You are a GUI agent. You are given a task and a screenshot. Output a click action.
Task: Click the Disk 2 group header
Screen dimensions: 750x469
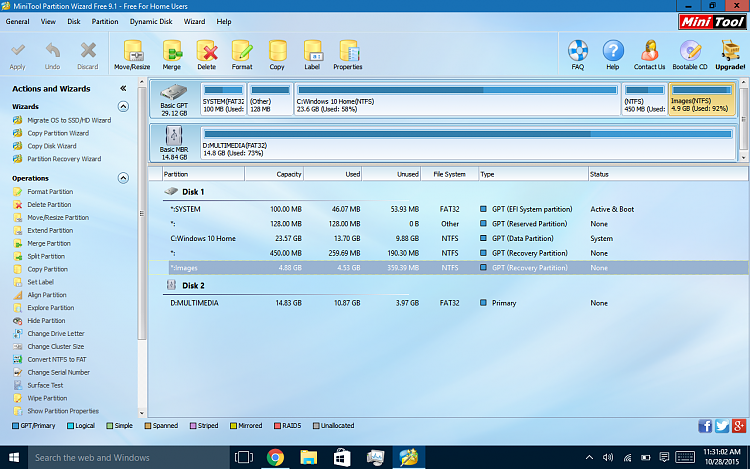(193, 285)
